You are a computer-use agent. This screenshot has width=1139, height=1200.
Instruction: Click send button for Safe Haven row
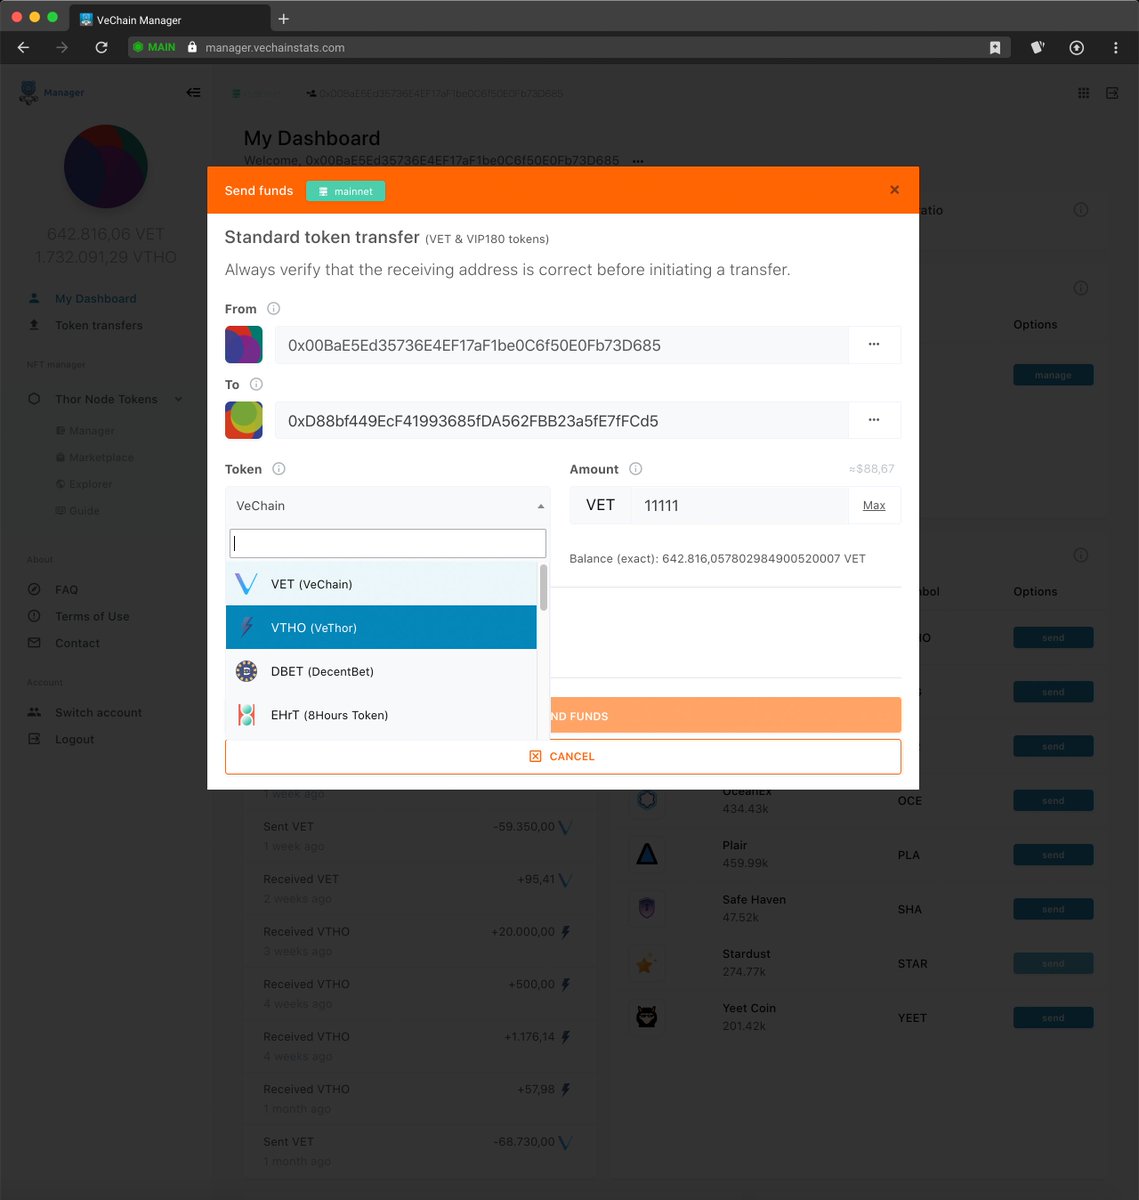1053,910
